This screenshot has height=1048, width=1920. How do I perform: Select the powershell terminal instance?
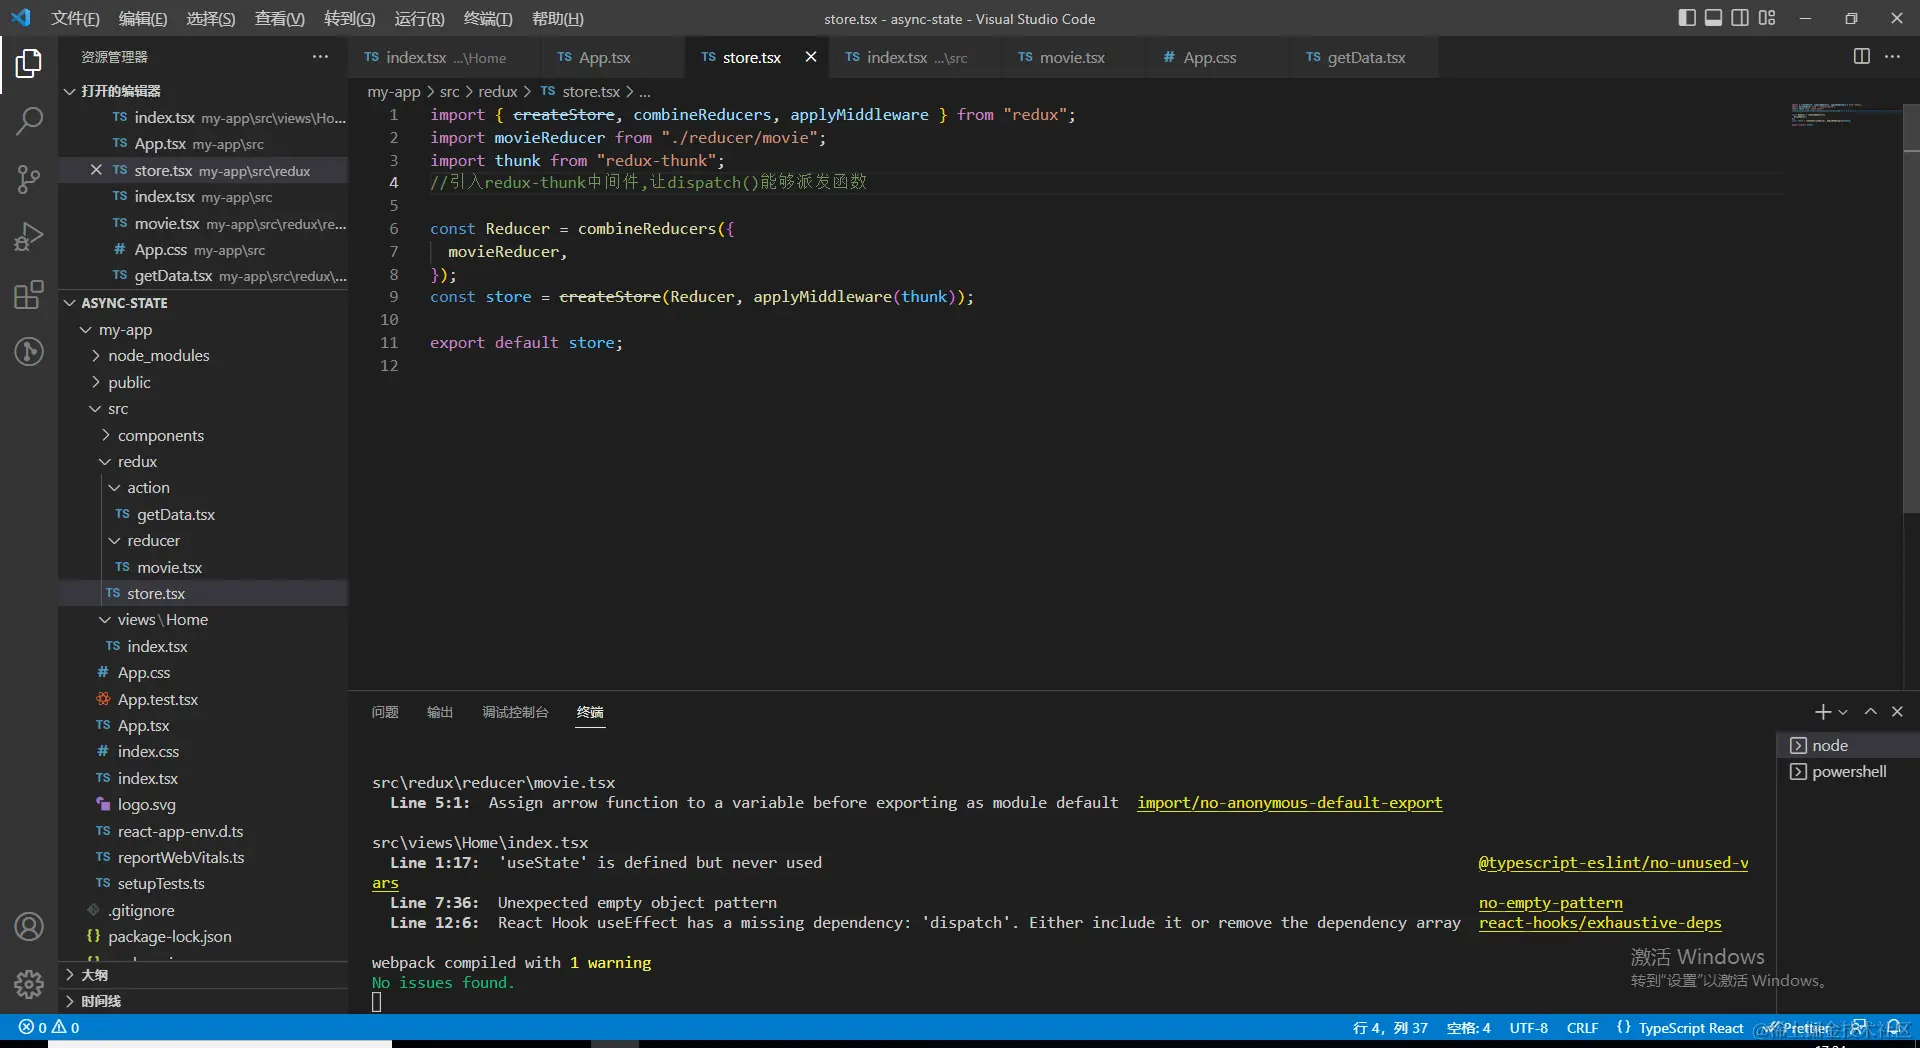(1848, 772)
